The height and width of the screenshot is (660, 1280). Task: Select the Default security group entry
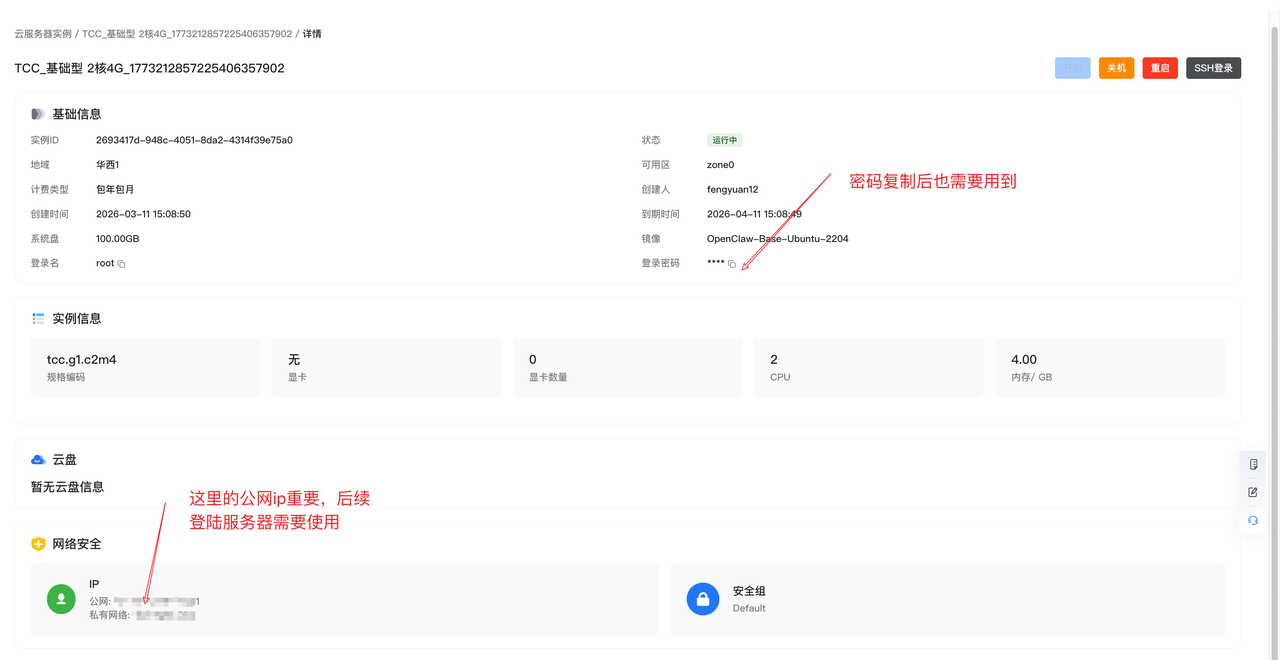pyautogui.click(x=749, y=607)
